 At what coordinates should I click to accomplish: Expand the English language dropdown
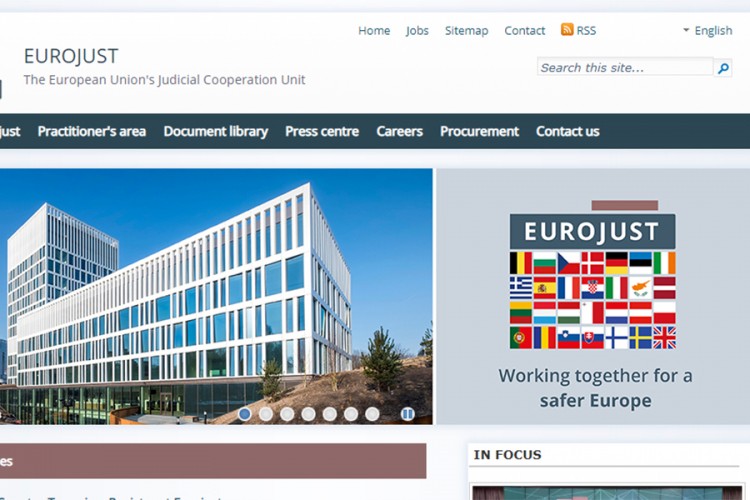click(x=707, y=31)
